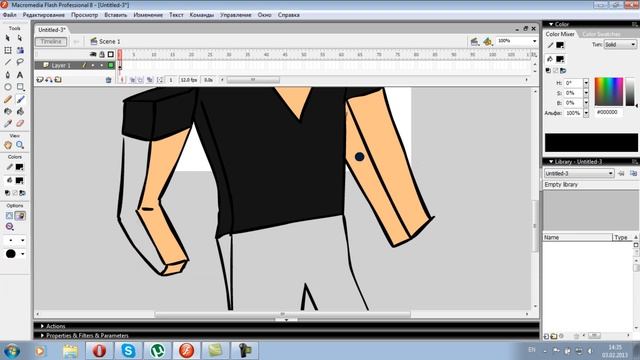
Task: Click the hex color #000000 field
Action: (608, 112)
